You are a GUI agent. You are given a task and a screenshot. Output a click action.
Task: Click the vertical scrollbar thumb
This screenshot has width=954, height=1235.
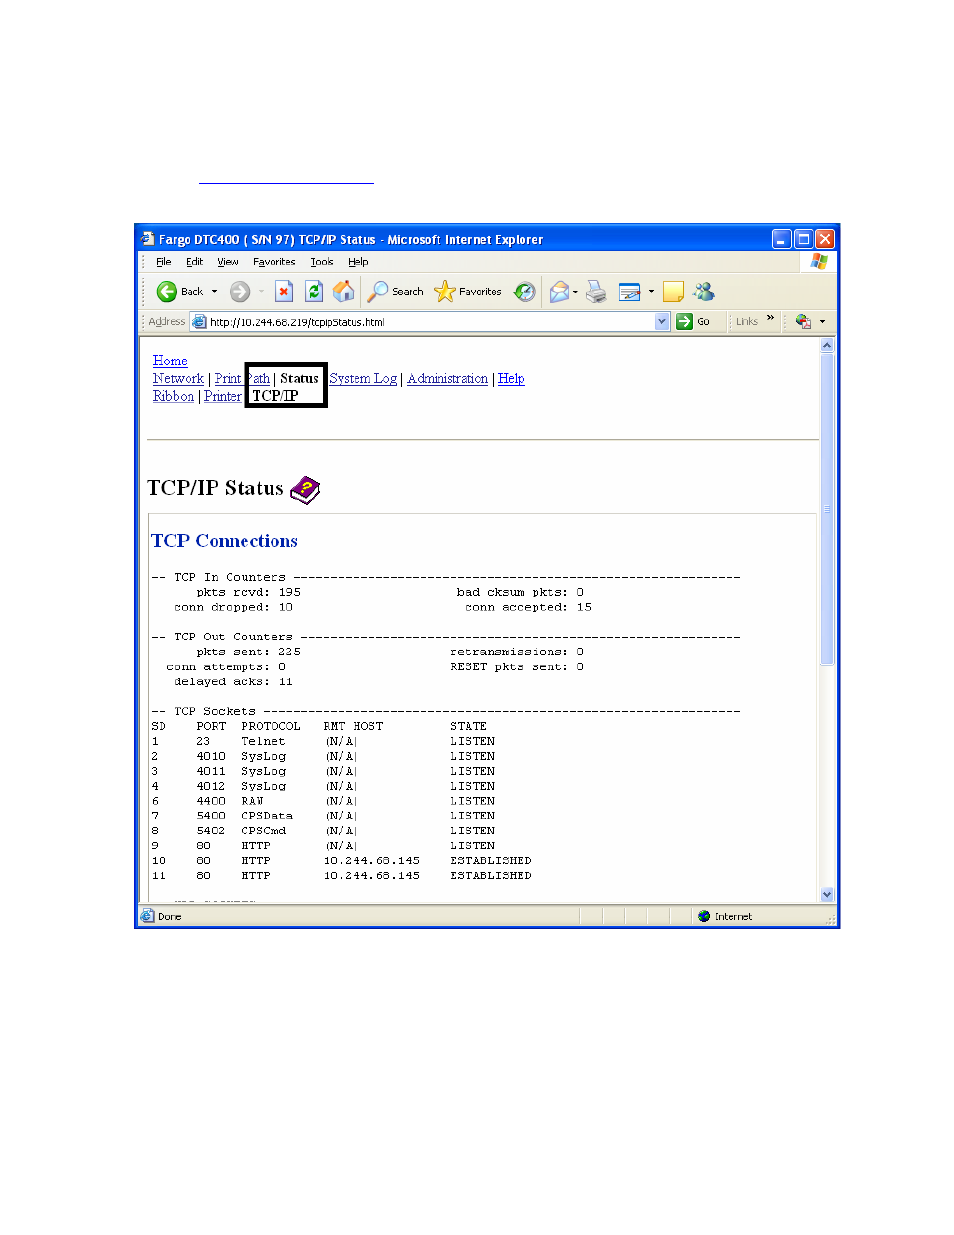coord(827,509)
